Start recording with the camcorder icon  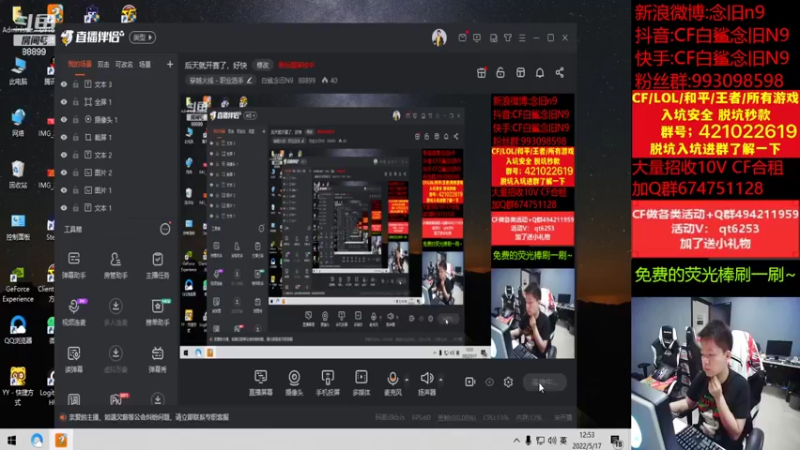(x=470, y=382)
